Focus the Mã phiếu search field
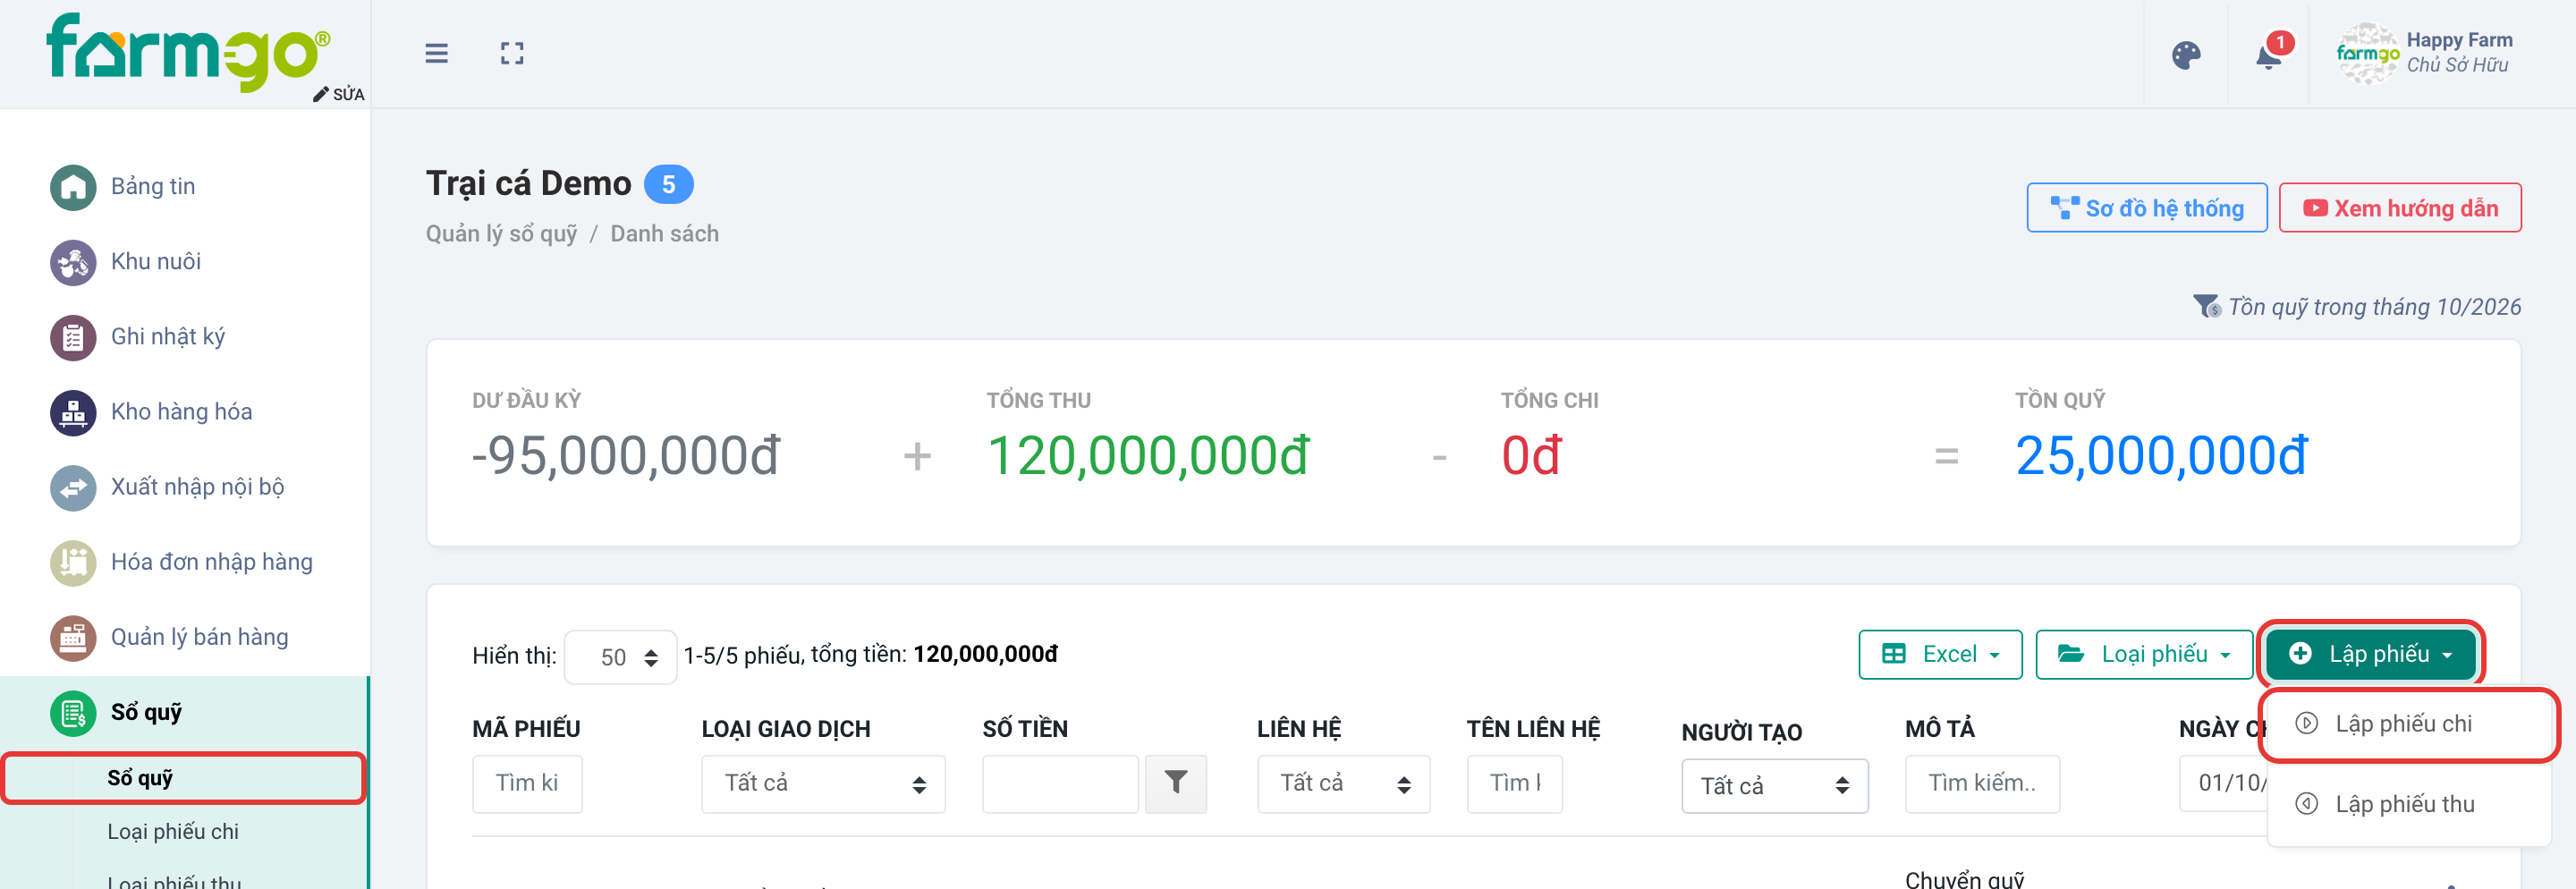This screenshot has height=889, width=2576. [x=527, y=783]
